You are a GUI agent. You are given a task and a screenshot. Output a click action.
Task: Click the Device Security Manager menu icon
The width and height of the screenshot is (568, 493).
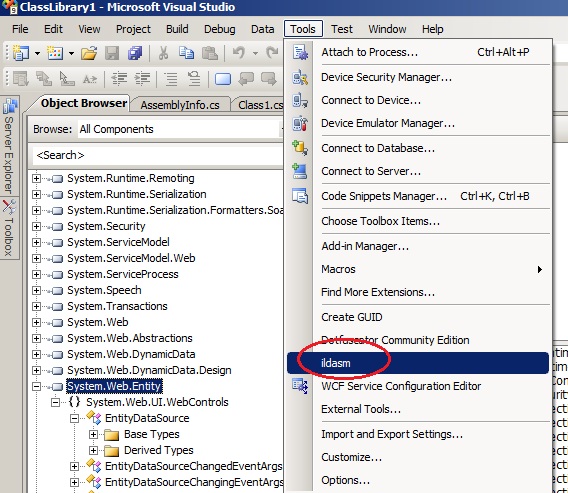(300, 77)
